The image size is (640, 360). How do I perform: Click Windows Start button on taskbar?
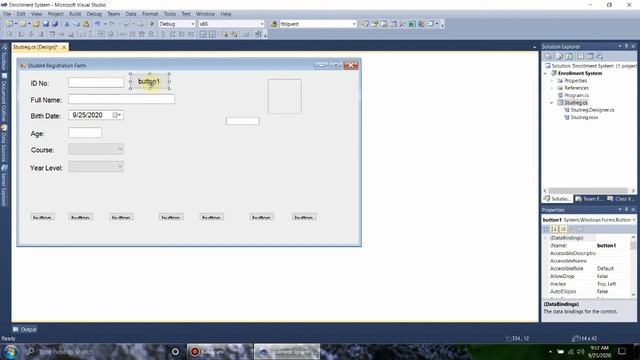[10, 351]
